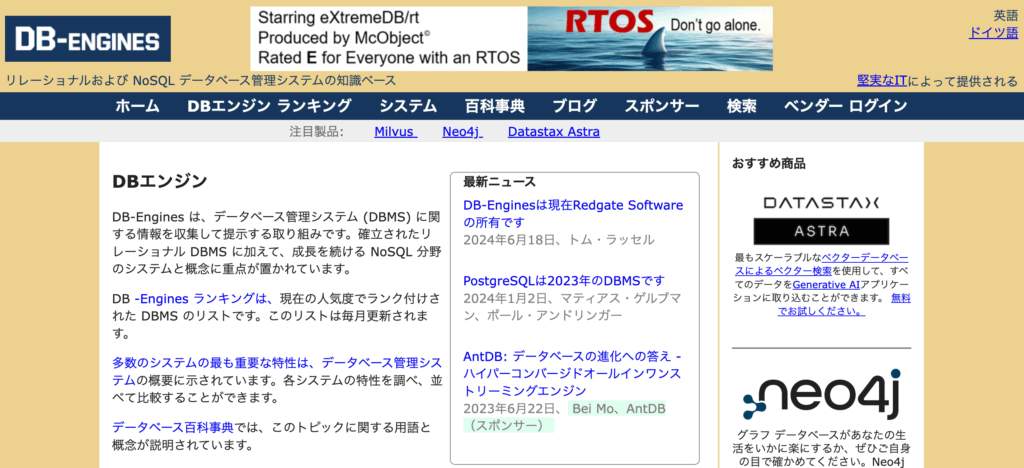Open DBエンジン ランキング menu item
Image resolution: width=1024 pixels, height=468 pixels.
click(269, 106)
